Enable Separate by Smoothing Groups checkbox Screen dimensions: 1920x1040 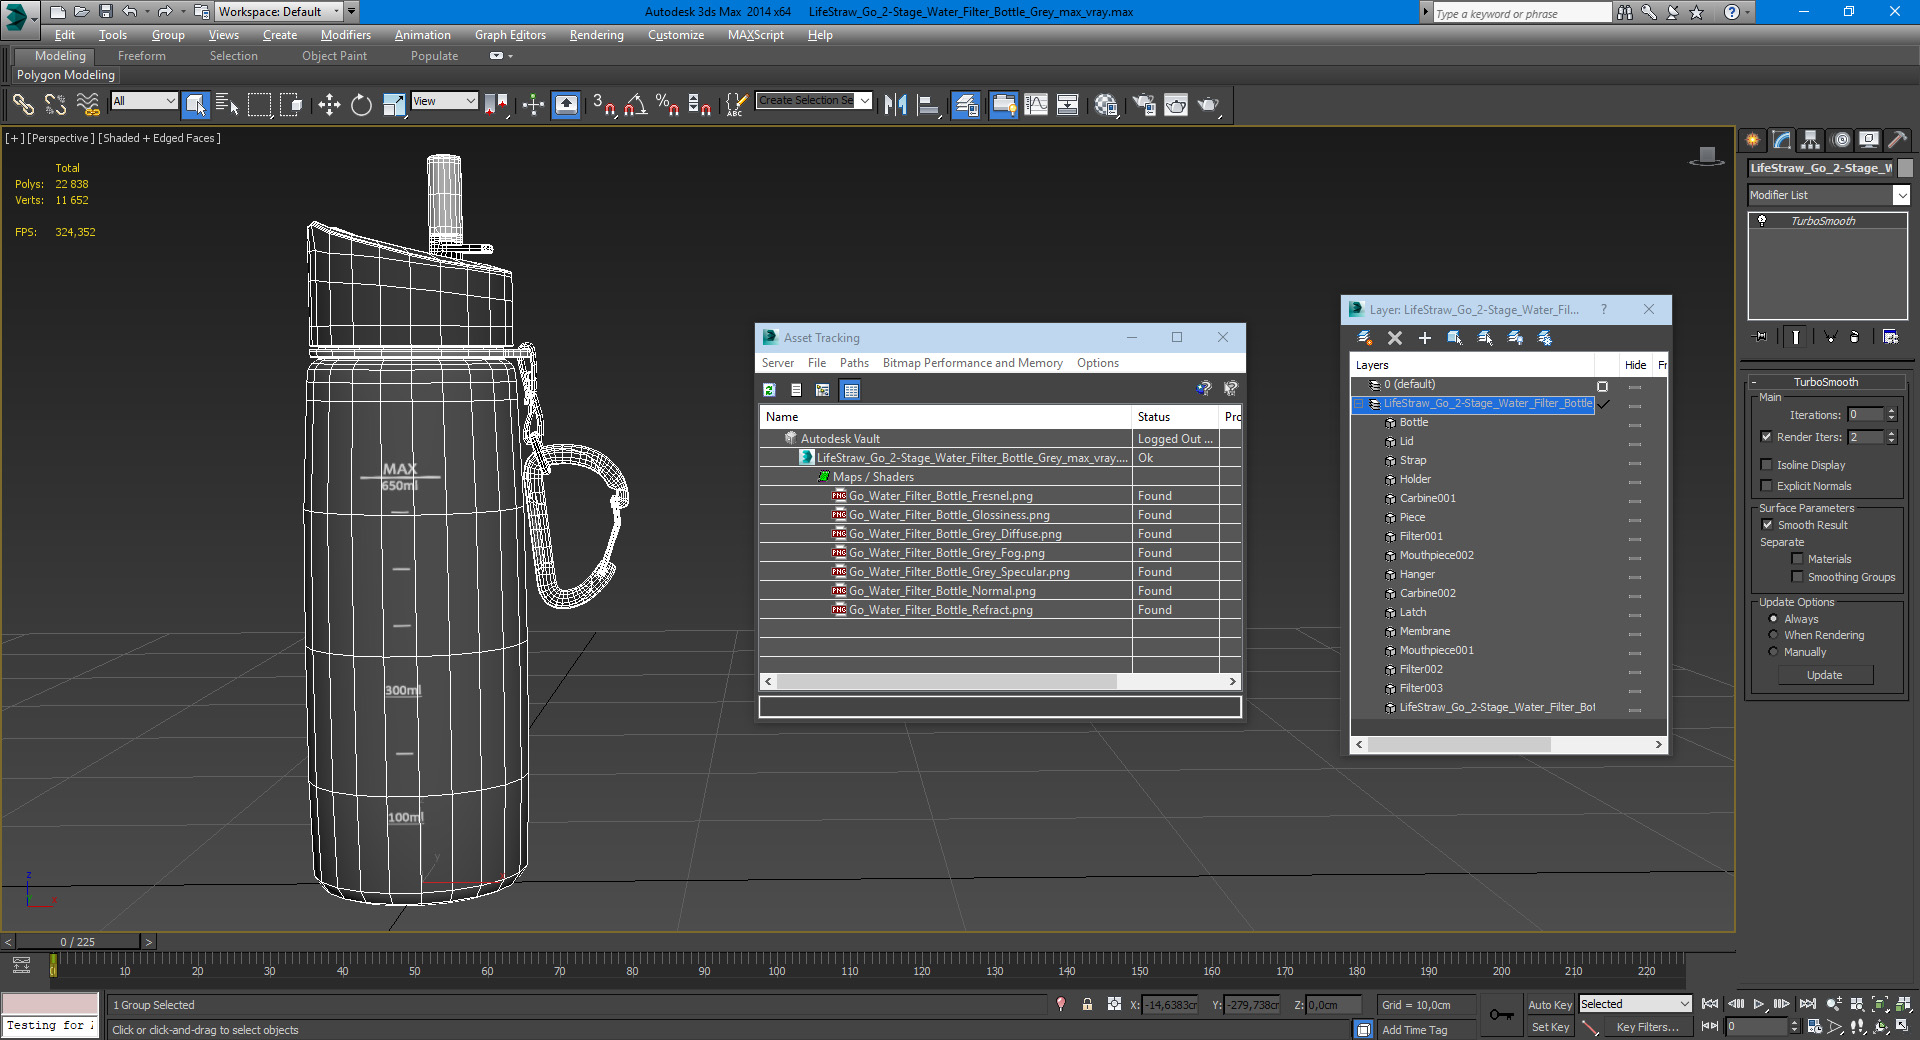(1797, 577)
